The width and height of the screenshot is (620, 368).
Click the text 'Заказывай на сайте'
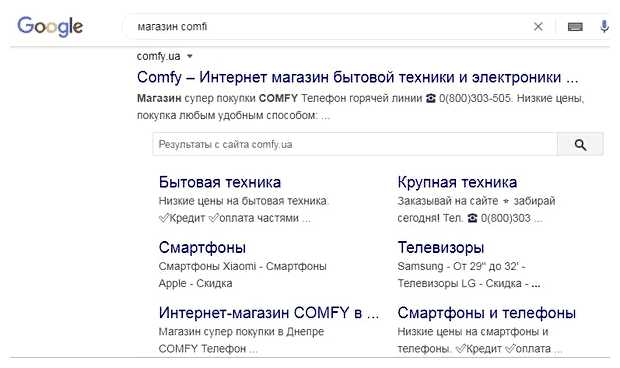coord(448,201)
